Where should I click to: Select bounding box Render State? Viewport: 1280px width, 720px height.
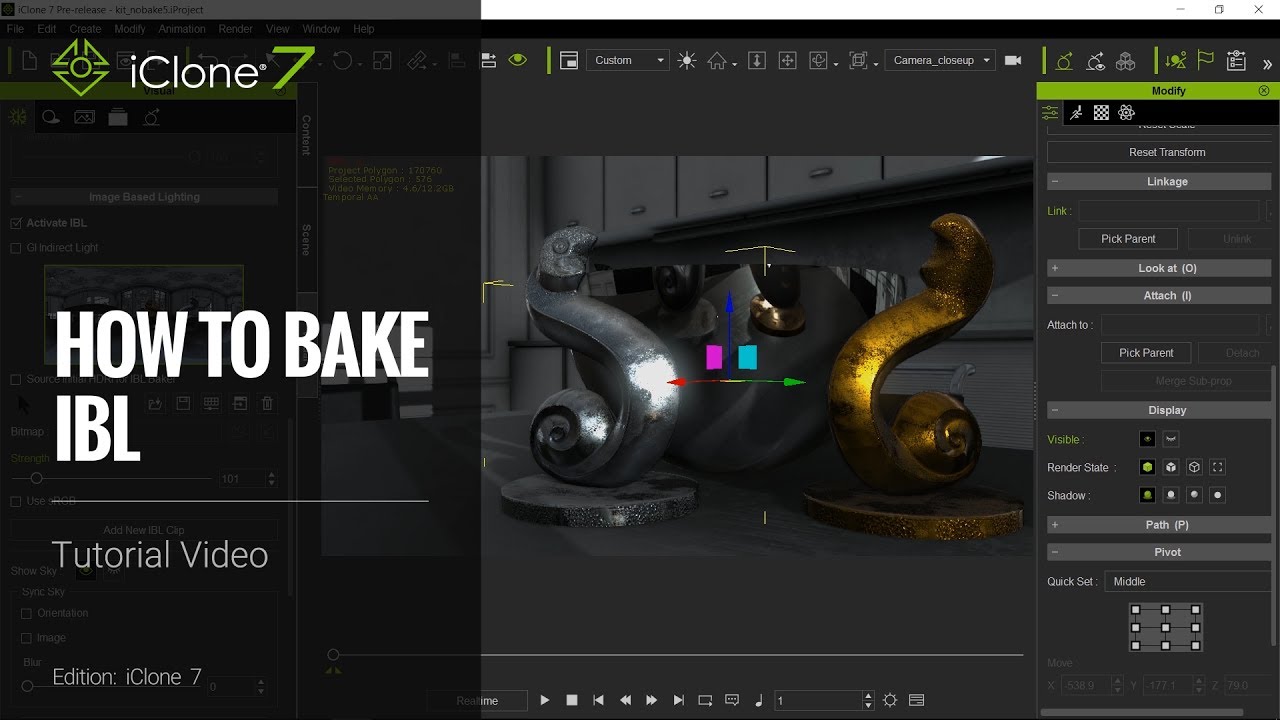point(1217,467)
